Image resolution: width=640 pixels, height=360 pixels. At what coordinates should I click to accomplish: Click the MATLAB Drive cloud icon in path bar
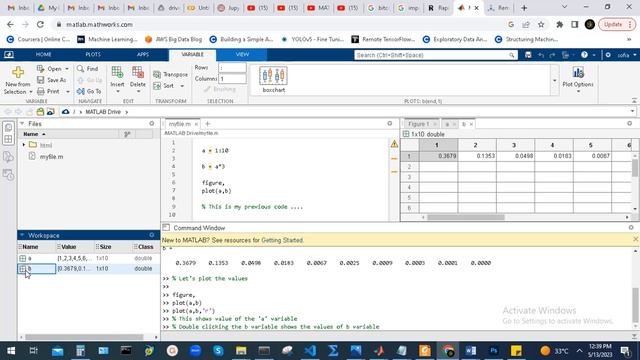[65, 111]
